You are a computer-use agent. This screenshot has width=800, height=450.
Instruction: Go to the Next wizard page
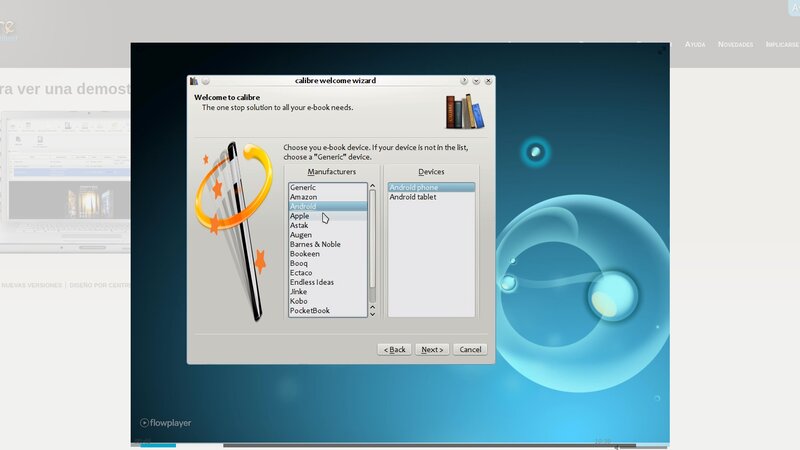(432, 349)
